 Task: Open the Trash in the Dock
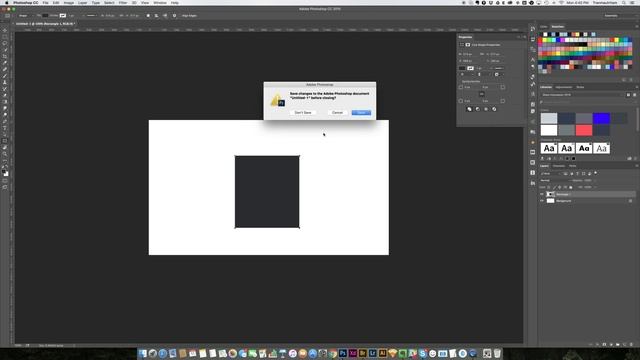tap(497, 353)
